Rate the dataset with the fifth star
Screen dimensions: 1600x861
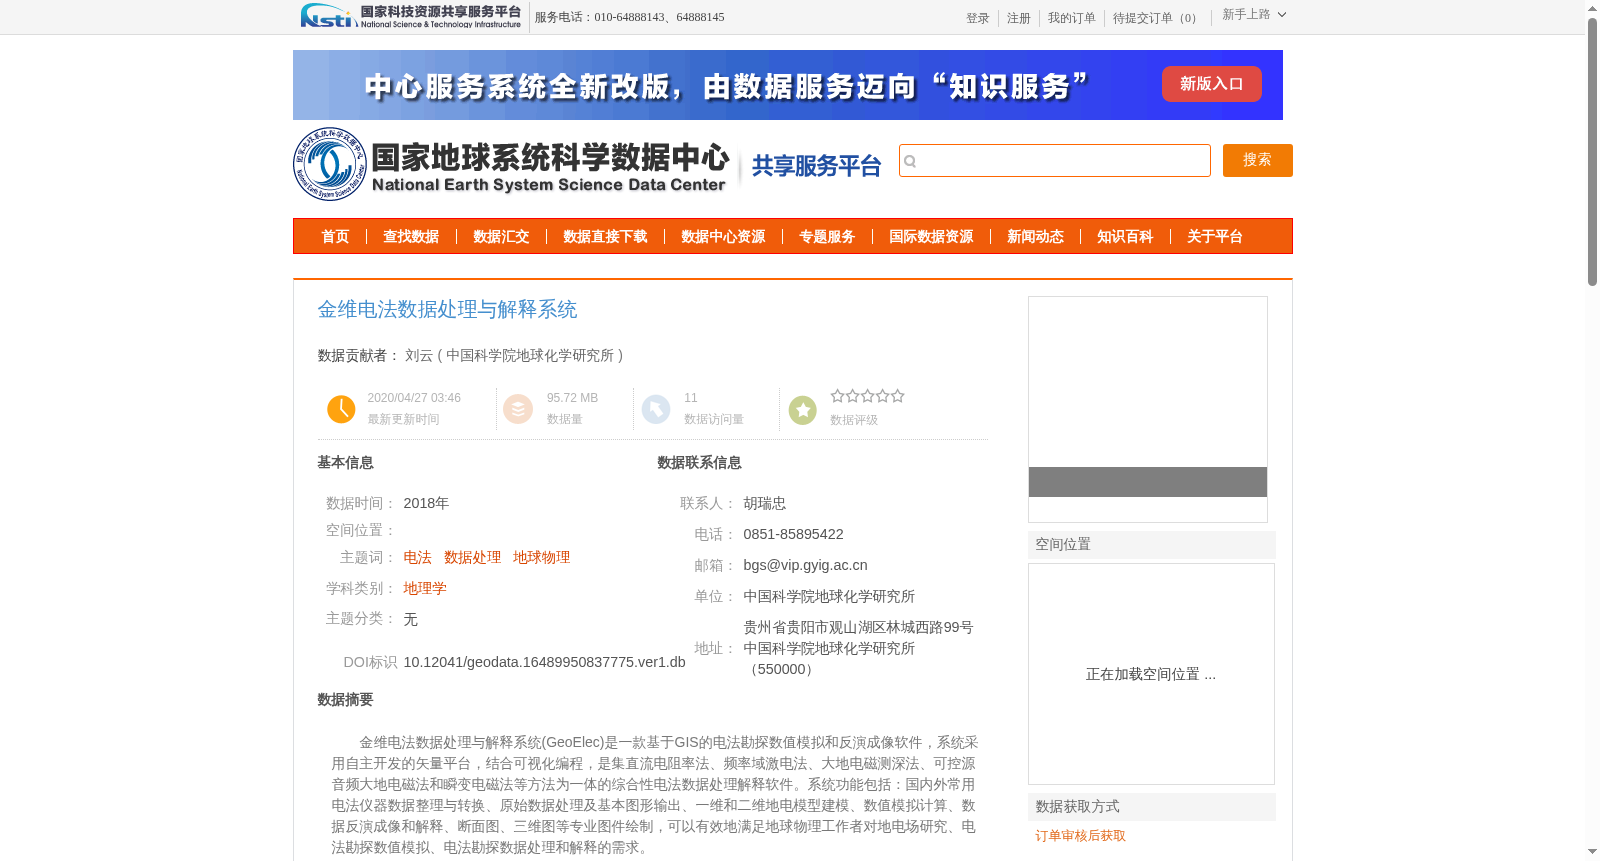click(898, 396)
